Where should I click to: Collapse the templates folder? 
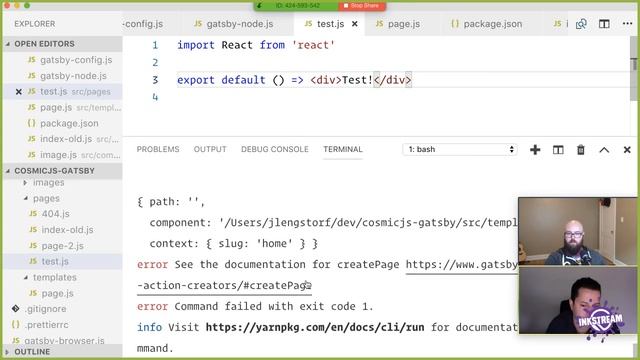54,277
